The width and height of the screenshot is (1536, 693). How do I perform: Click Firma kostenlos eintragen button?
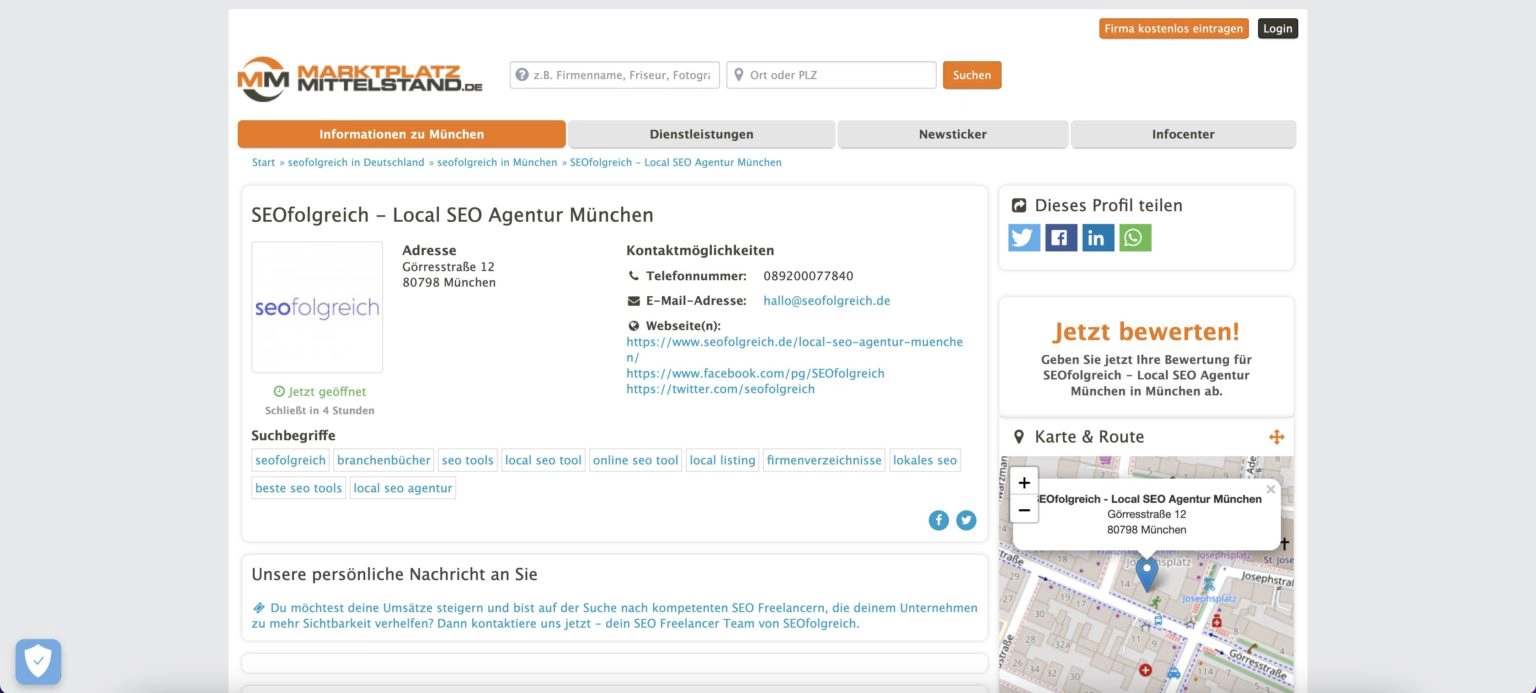(1174, 29)
